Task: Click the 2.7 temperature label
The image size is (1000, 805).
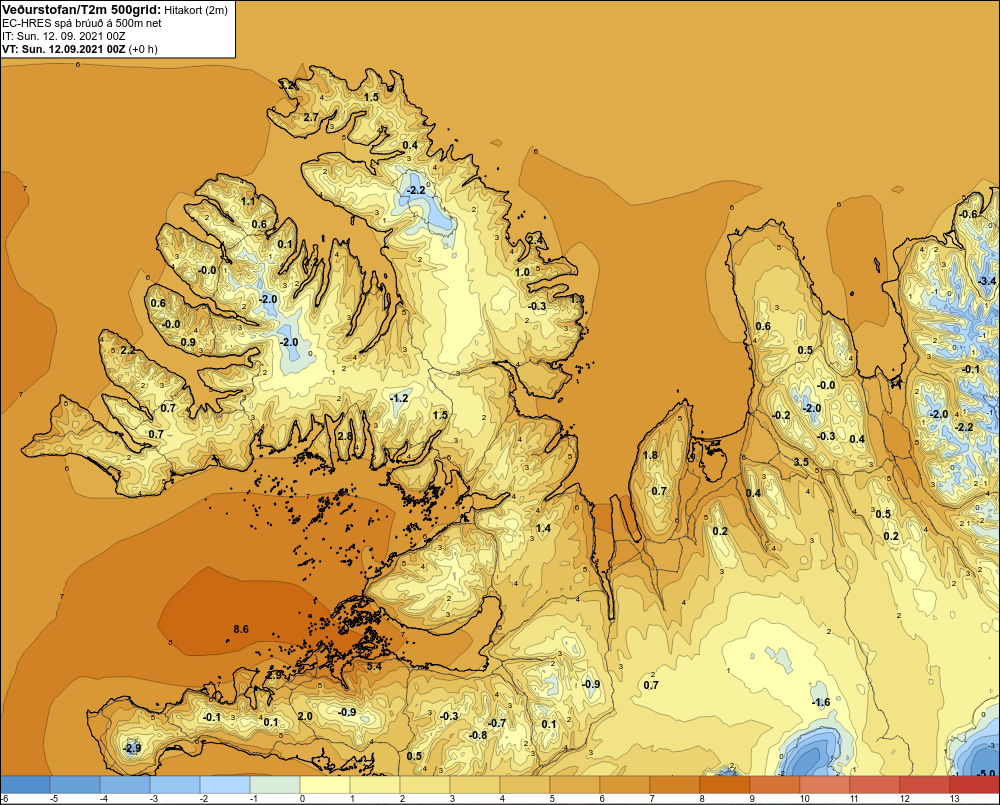Action: pyautogui.click(x=311, y=117)
